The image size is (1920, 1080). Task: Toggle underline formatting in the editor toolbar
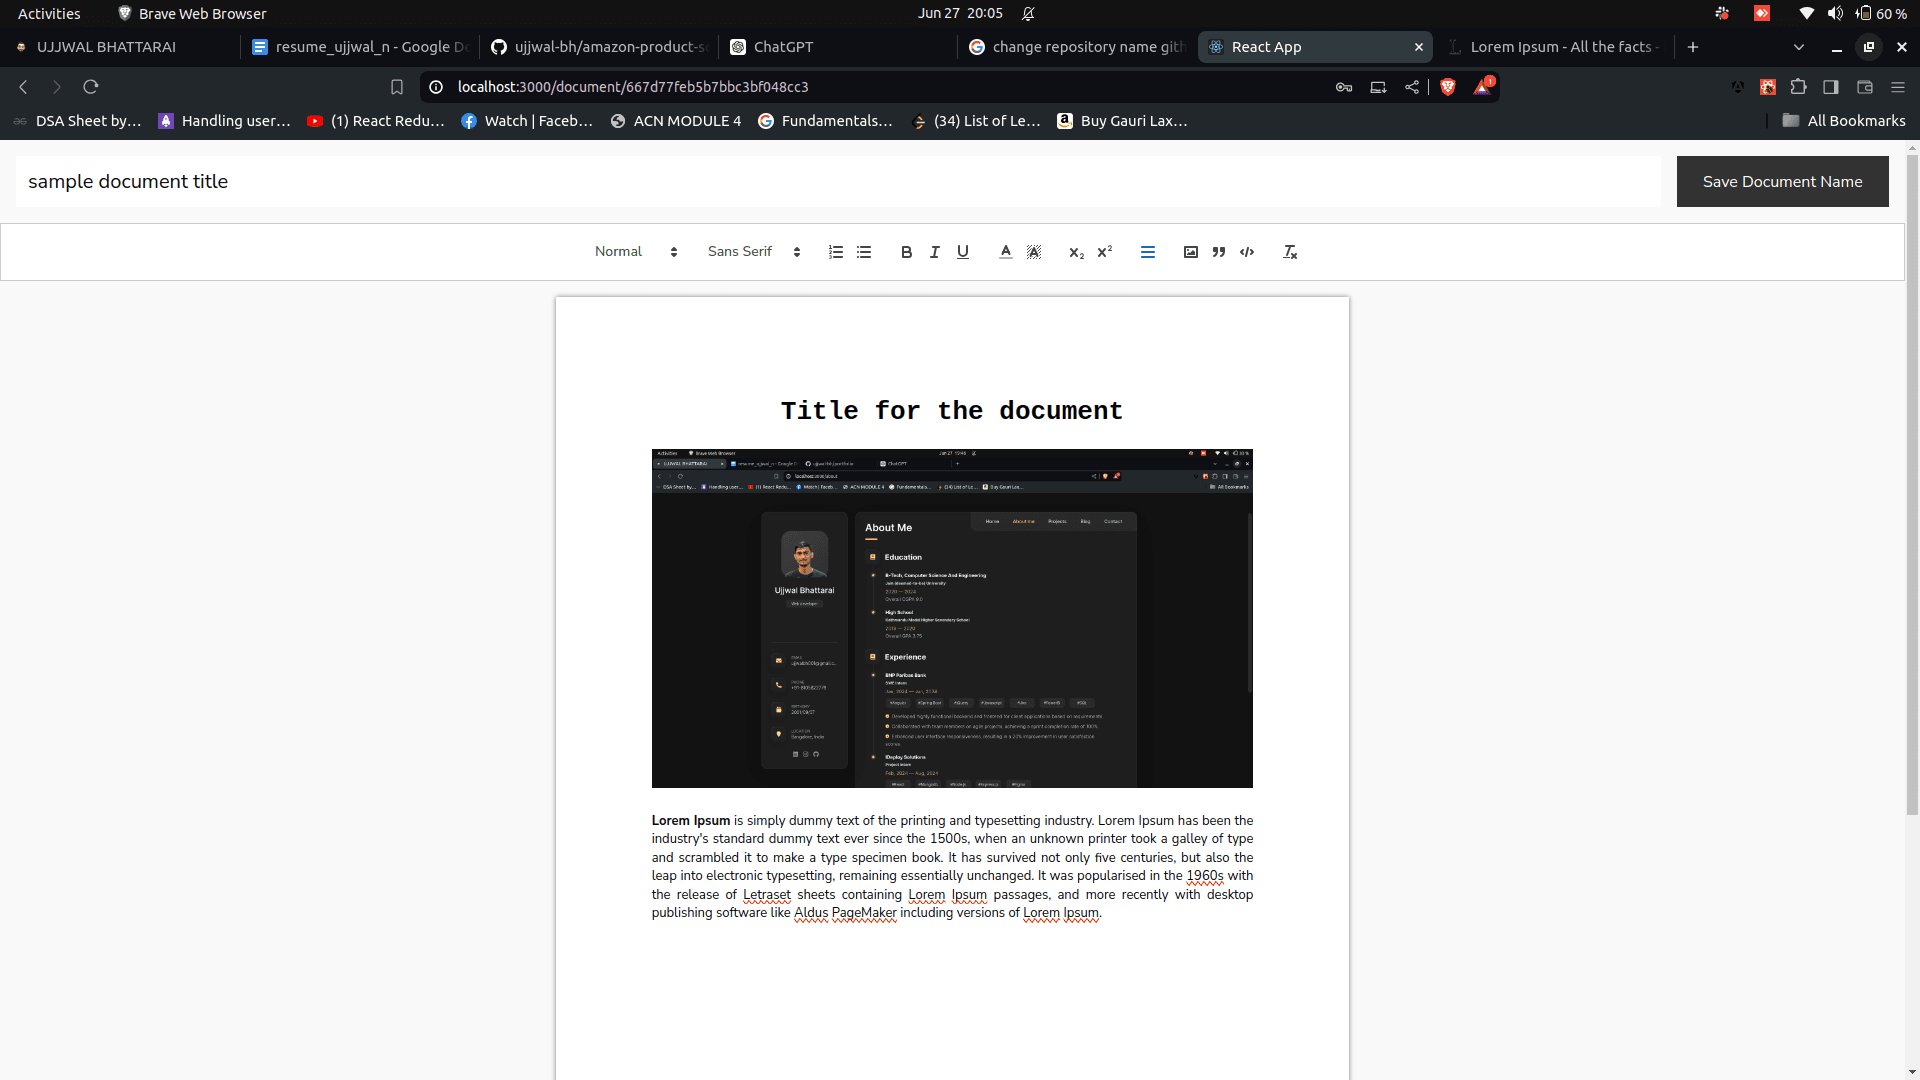pos(963,252)
